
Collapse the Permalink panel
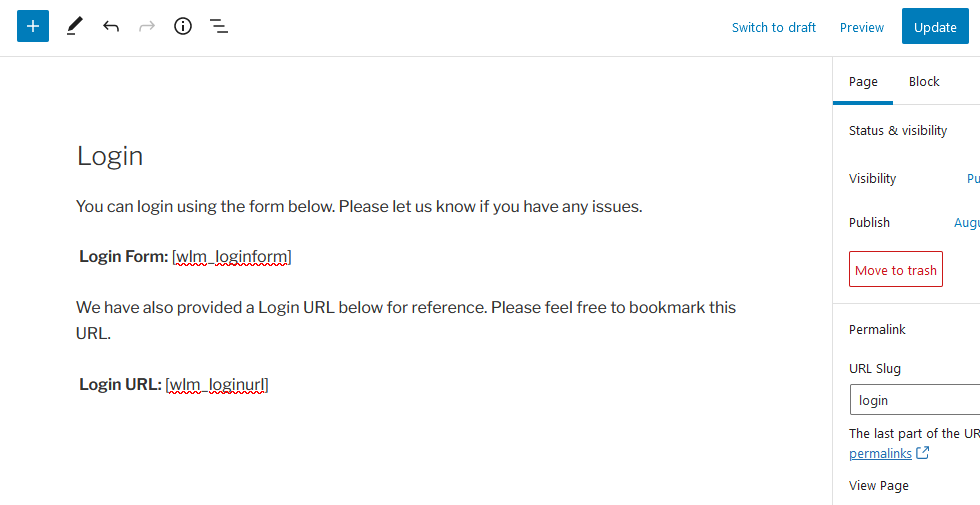pyautogui.click(x=906, y=329)
